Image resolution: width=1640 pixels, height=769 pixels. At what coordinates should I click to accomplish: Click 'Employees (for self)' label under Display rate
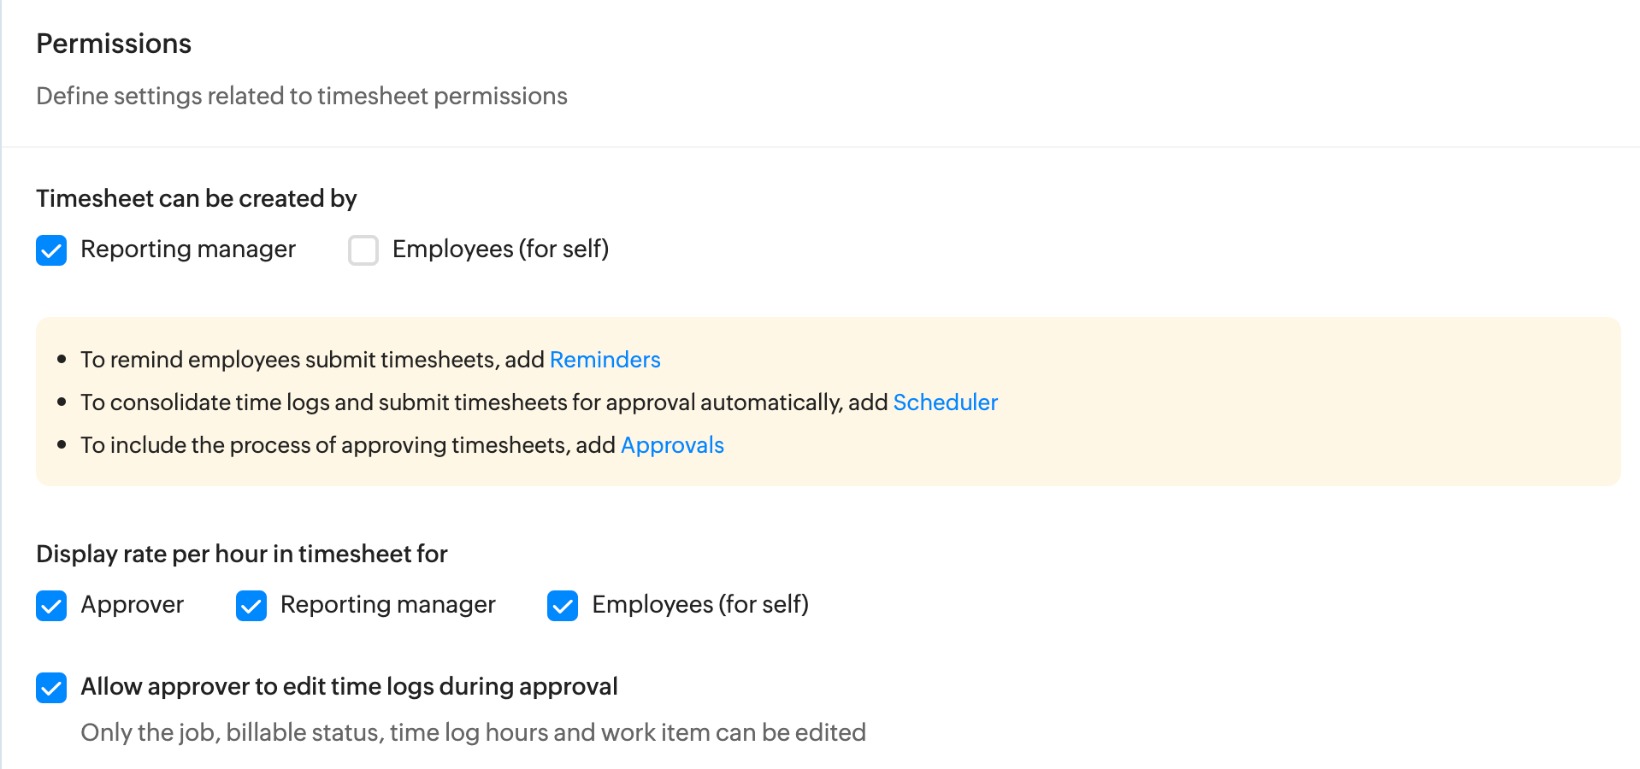[700, 605]
